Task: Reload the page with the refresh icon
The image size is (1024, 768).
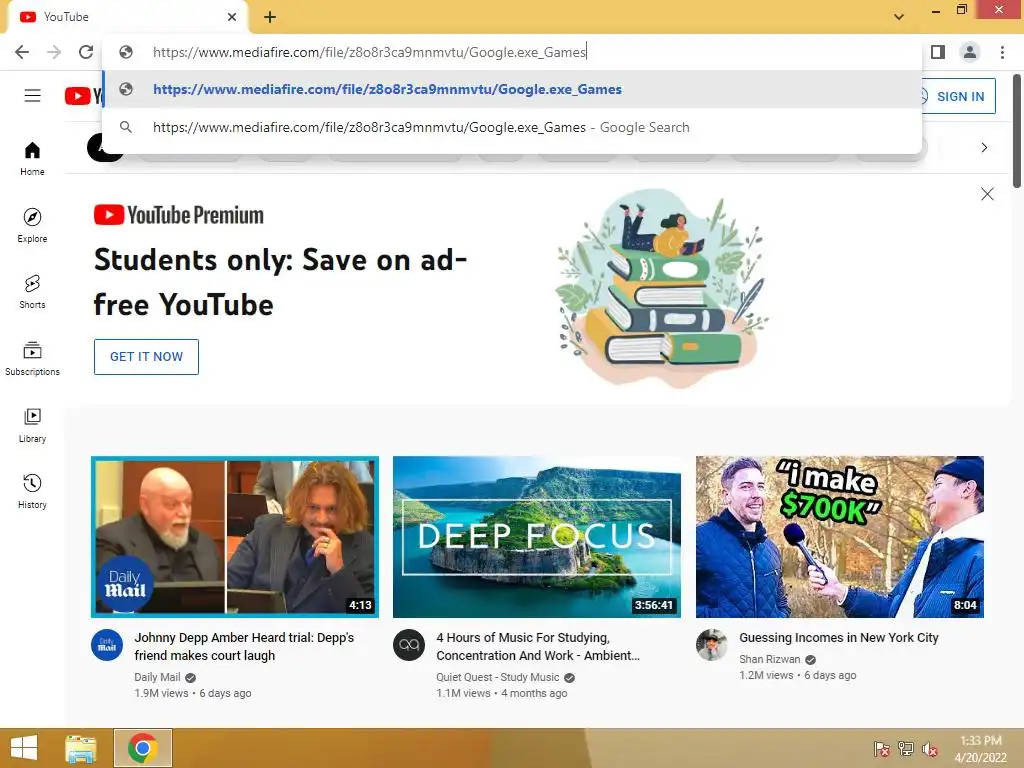Action: [86, 52]
